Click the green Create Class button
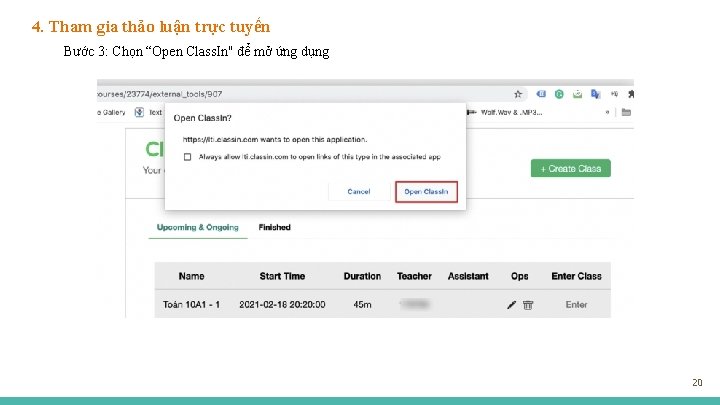The image size is (720, 405). coord(570,169)
